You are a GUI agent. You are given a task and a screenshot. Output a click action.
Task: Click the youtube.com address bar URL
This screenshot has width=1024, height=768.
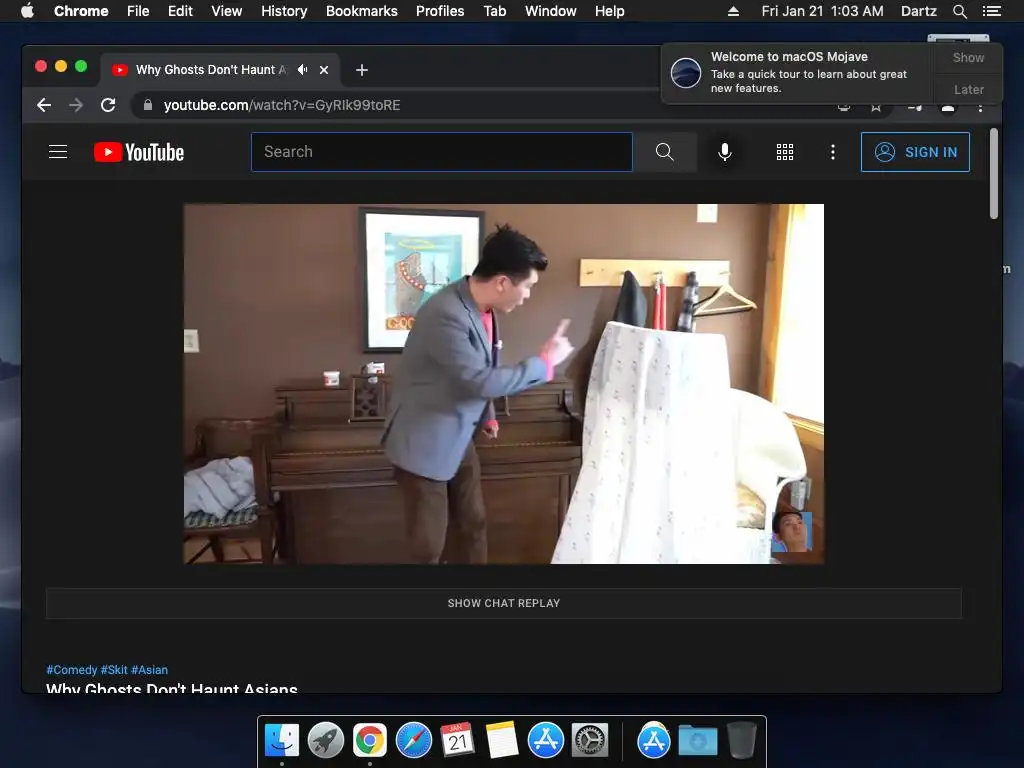tap(281, 105)
